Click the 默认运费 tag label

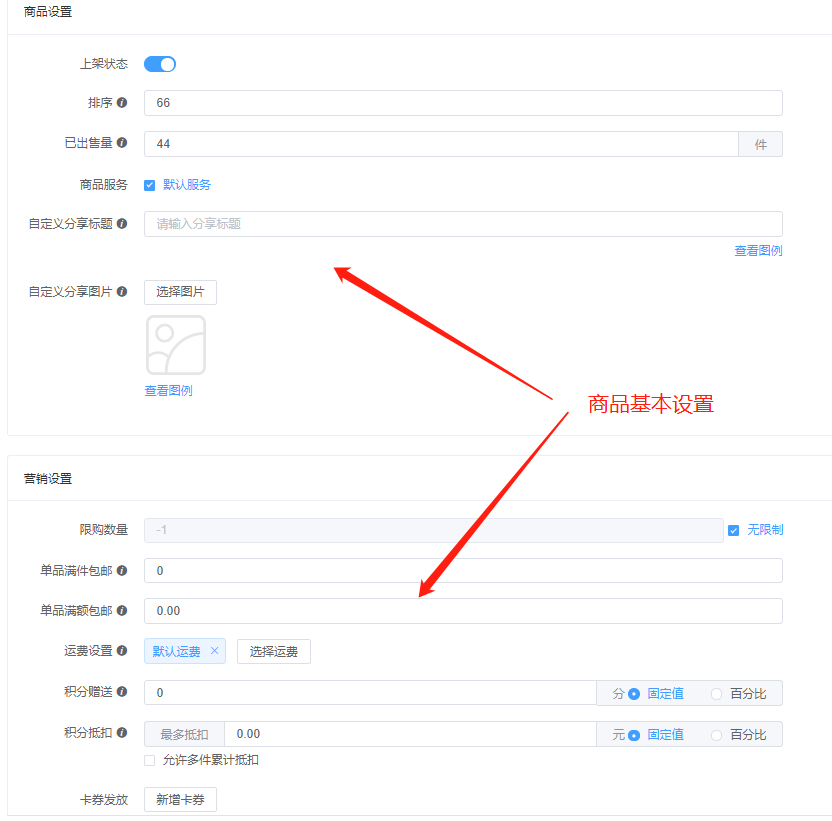click(176, 652)
